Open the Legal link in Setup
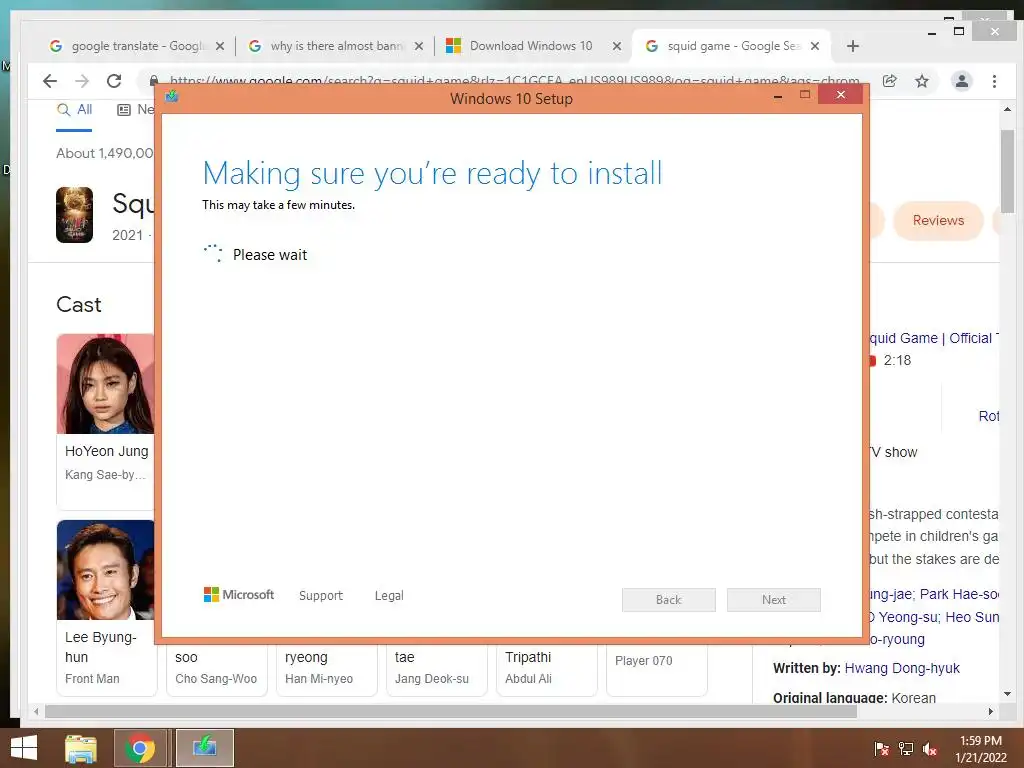The height and width of the screenshot is (768, 1024). [389, 596]
